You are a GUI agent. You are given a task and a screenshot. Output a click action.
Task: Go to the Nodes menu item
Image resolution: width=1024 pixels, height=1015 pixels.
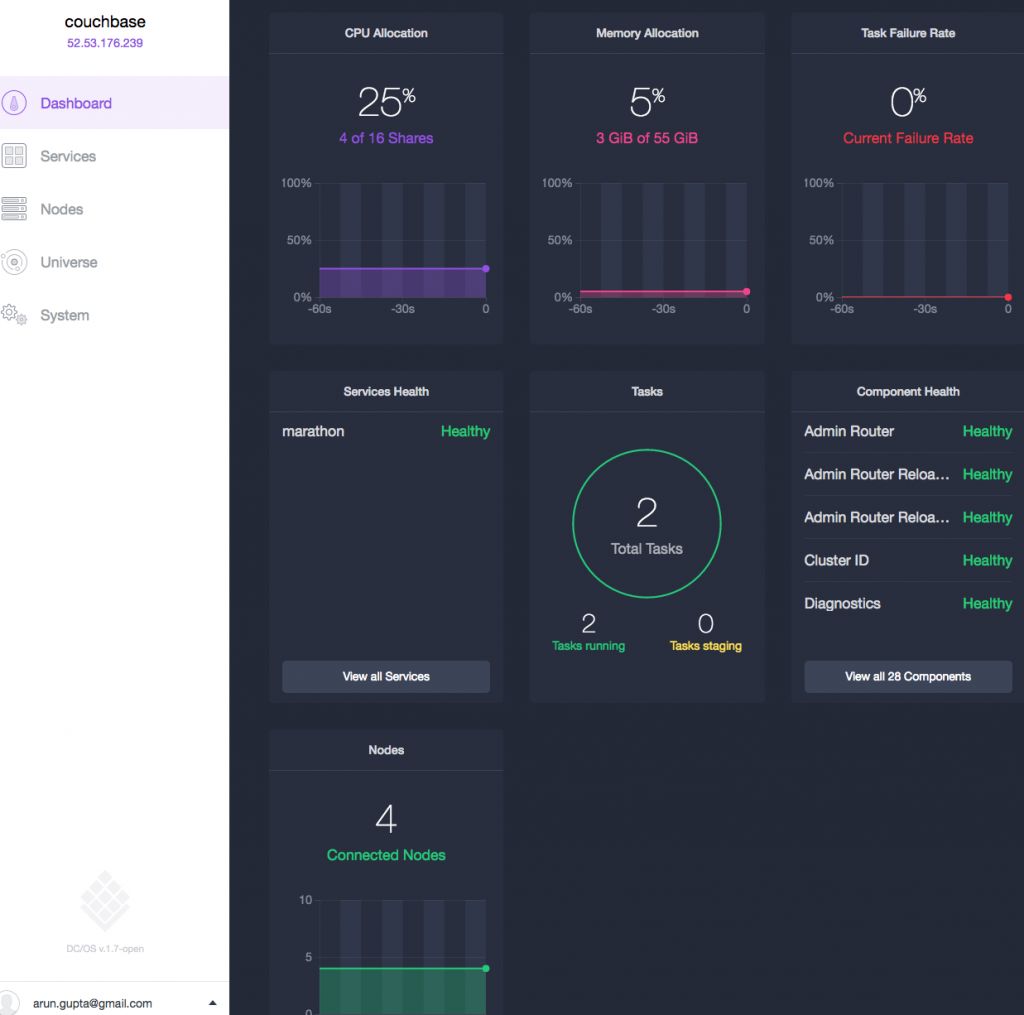click(114, 209)
